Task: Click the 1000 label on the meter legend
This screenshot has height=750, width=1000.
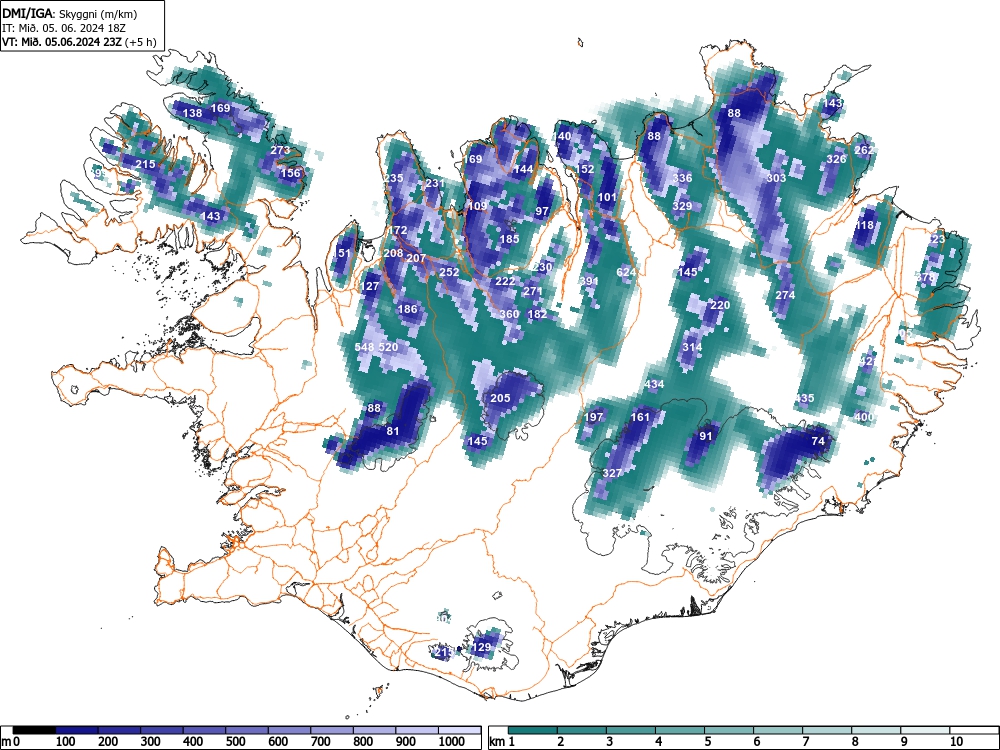Action: pos(452,742)
